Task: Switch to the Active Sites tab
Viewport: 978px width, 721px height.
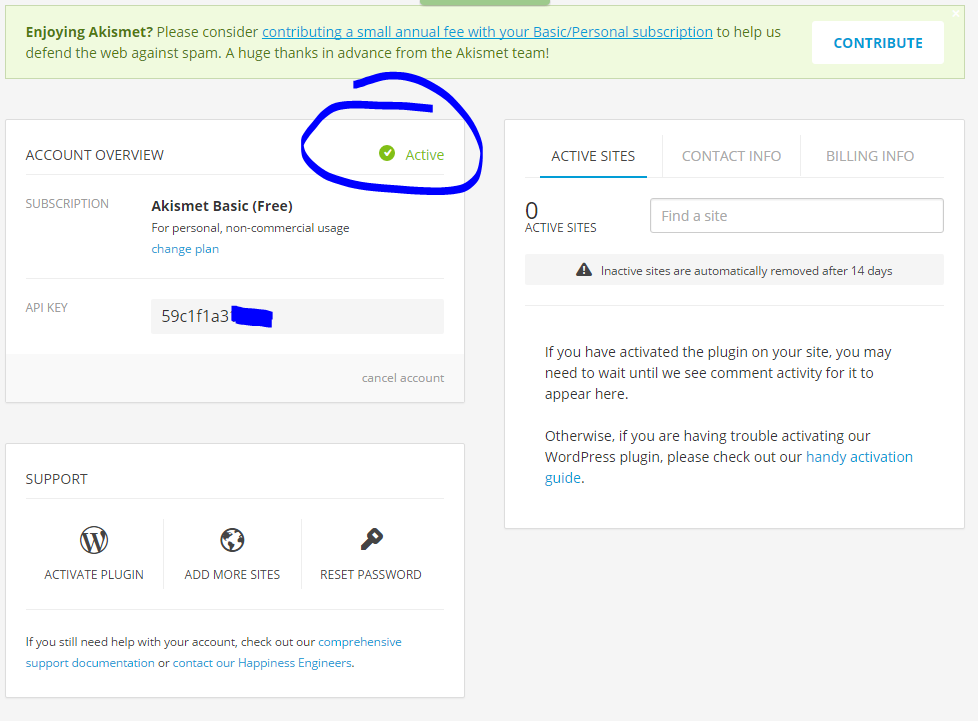Action: coord(593,156)
